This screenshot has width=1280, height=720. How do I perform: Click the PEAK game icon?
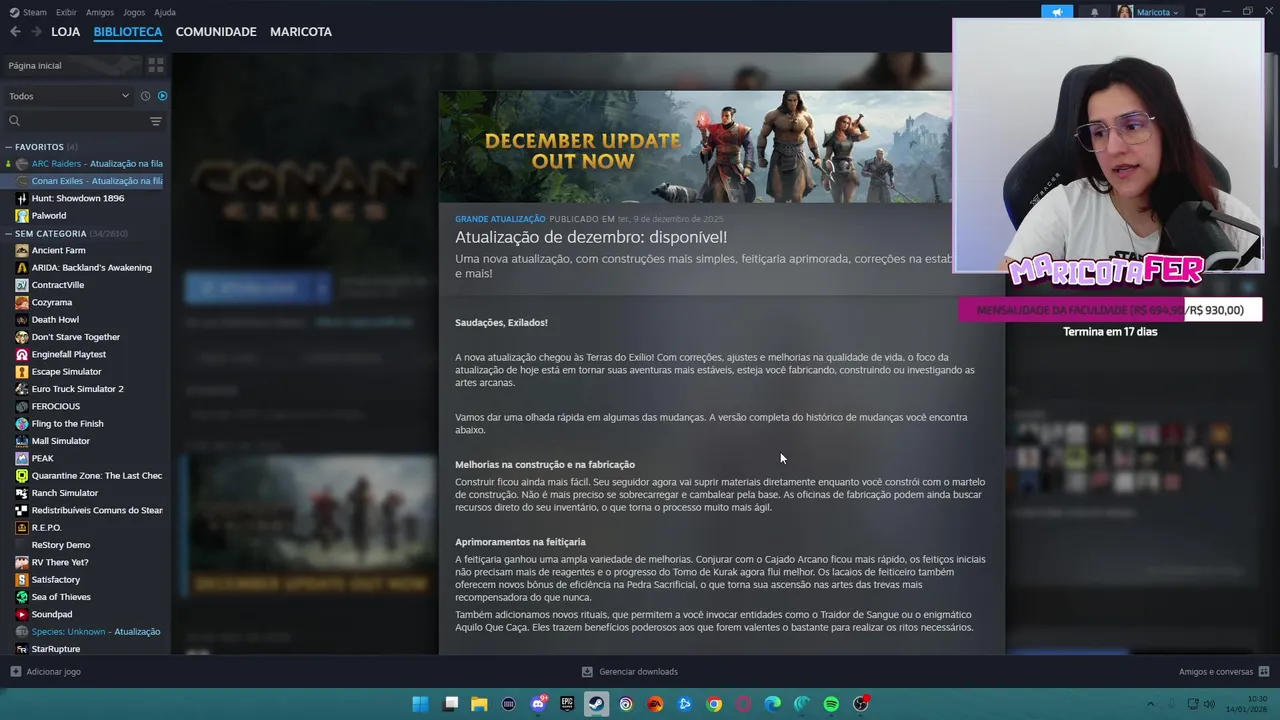22,458
